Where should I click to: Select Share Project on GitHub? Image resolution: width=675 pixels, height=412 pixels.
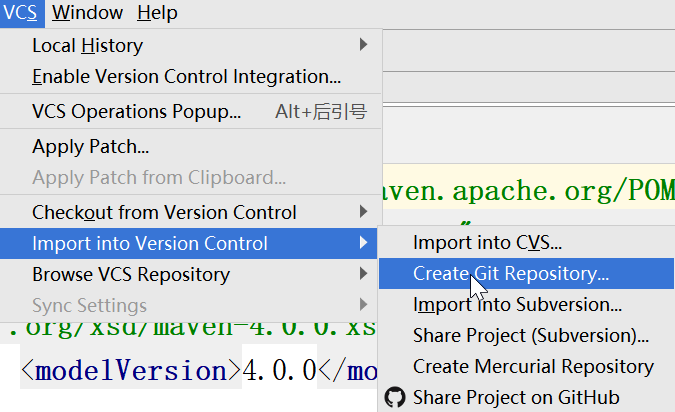516,397
